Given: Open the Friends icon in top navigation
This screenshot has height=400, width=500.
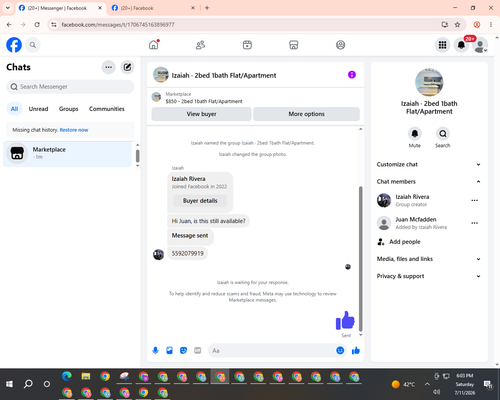Looking at the screenshot, I should pyautogui.click(x=200, y=45).
